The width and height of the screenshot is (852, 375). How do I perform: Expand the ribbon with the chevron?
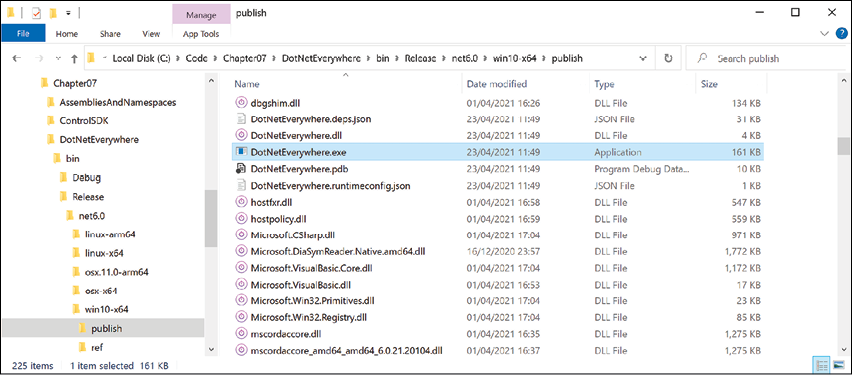pyautogui.click(x=824, y=34)
